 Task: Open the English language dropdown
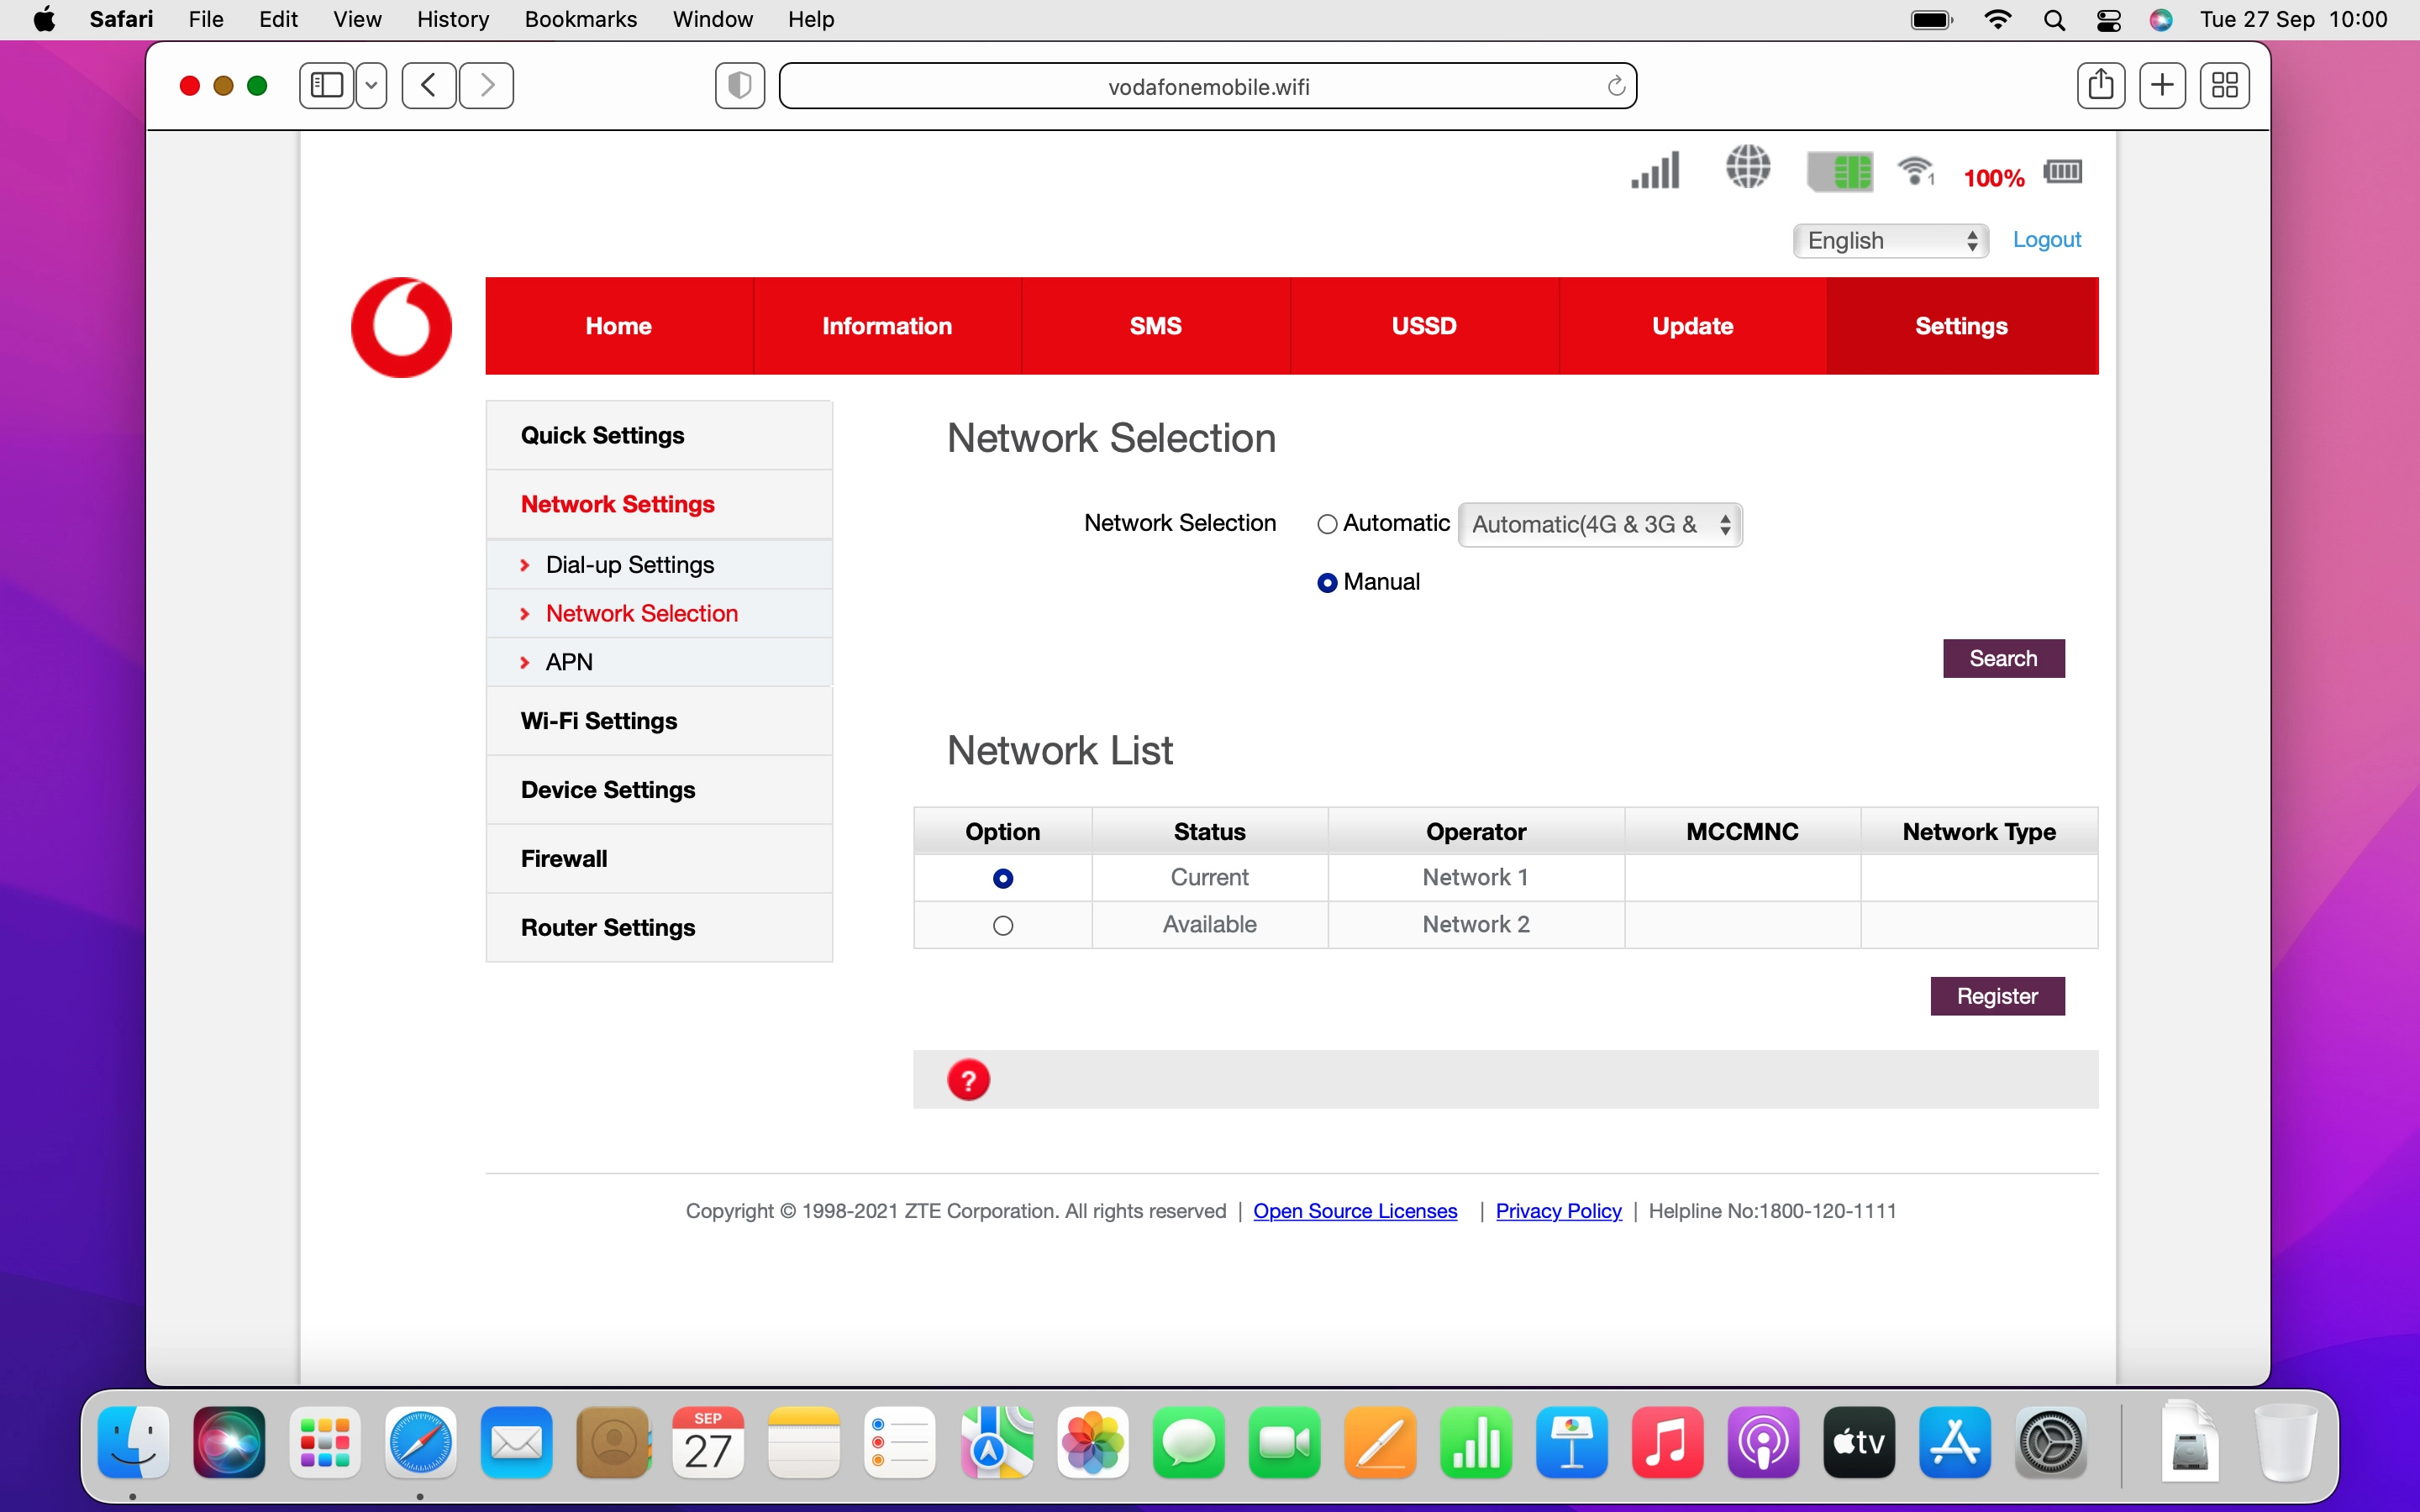click(x=1890, y=240)
